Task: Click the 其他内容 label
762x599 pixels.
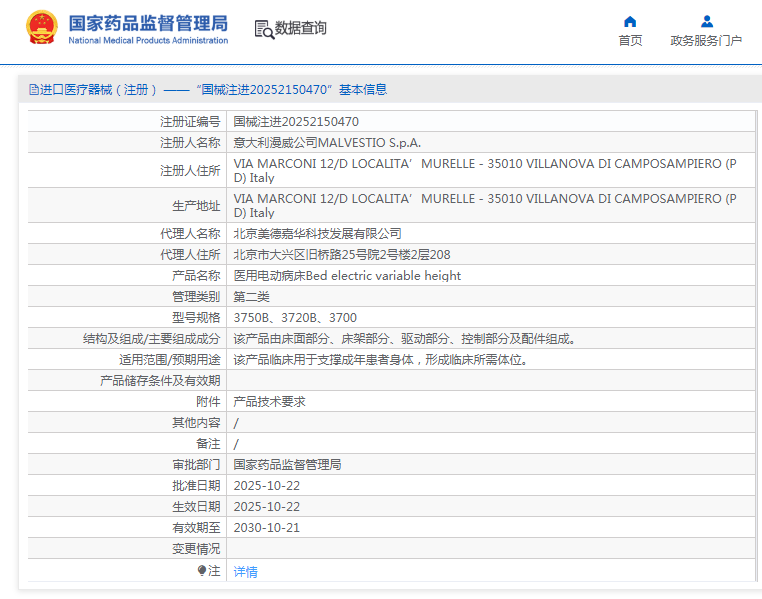Action: (196, 423)
